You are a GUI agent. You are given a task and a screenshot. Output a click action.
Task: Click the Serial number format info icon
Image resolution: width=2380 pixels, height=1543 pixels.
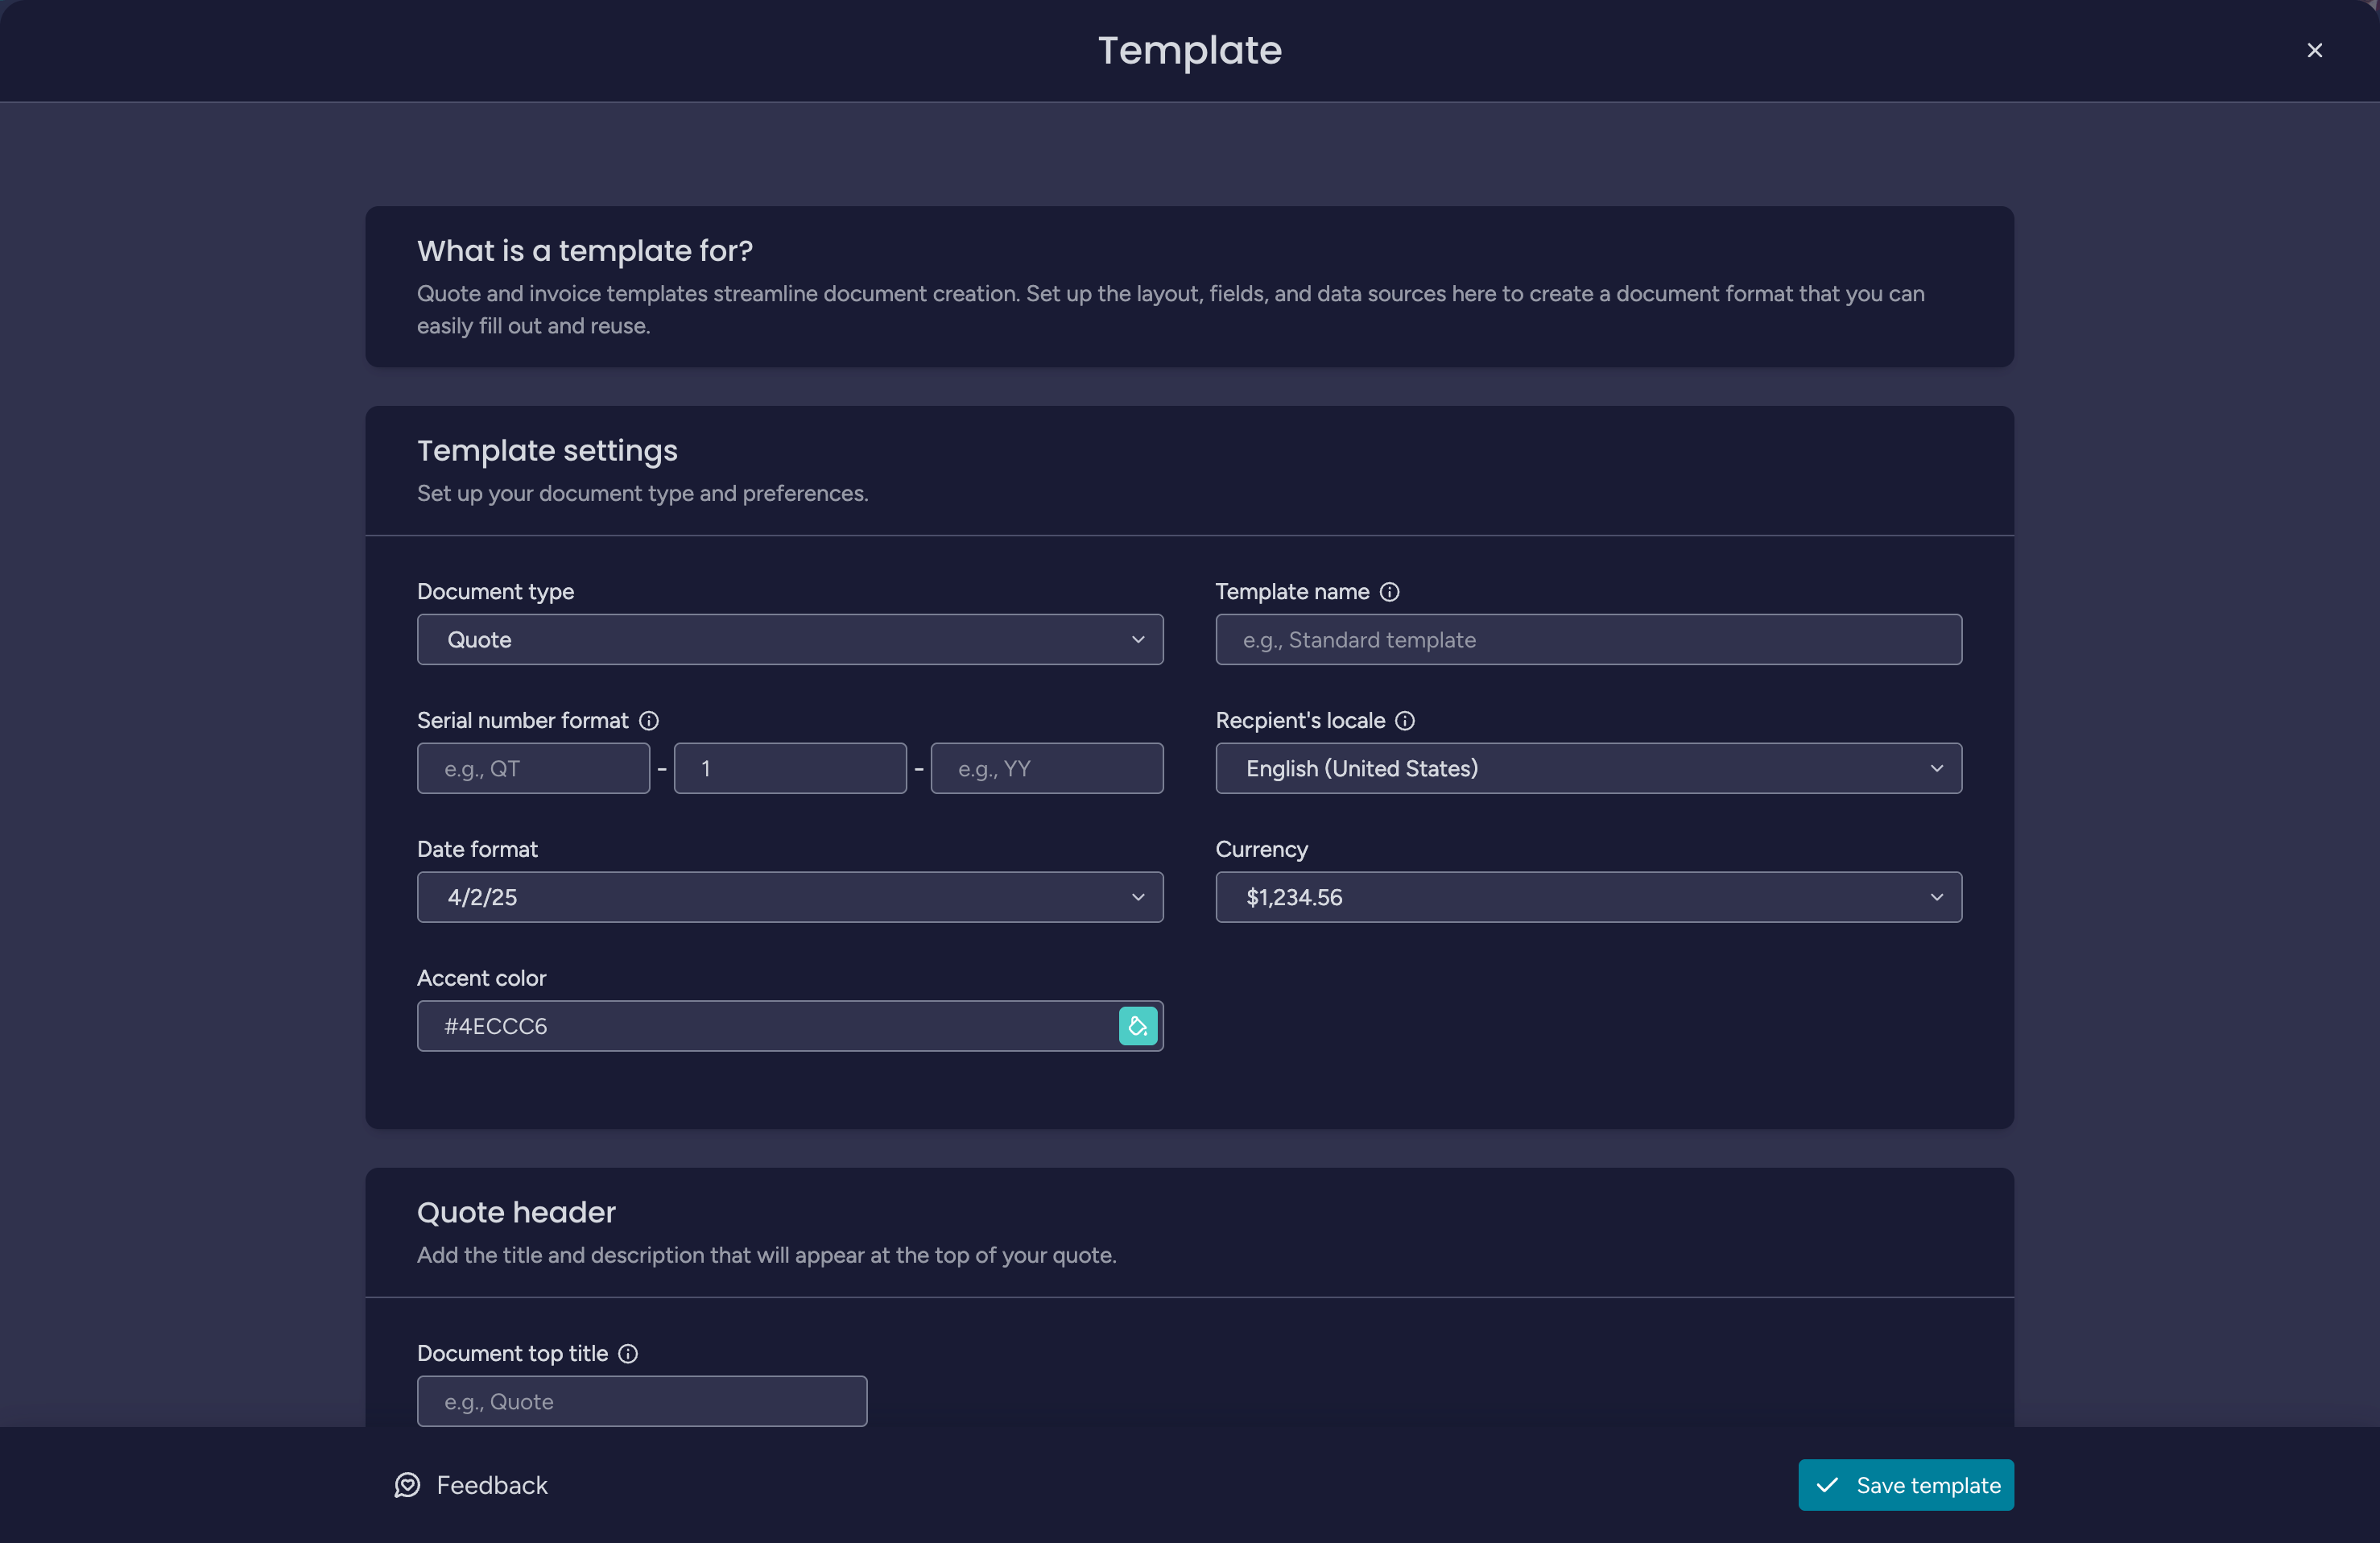649,721
